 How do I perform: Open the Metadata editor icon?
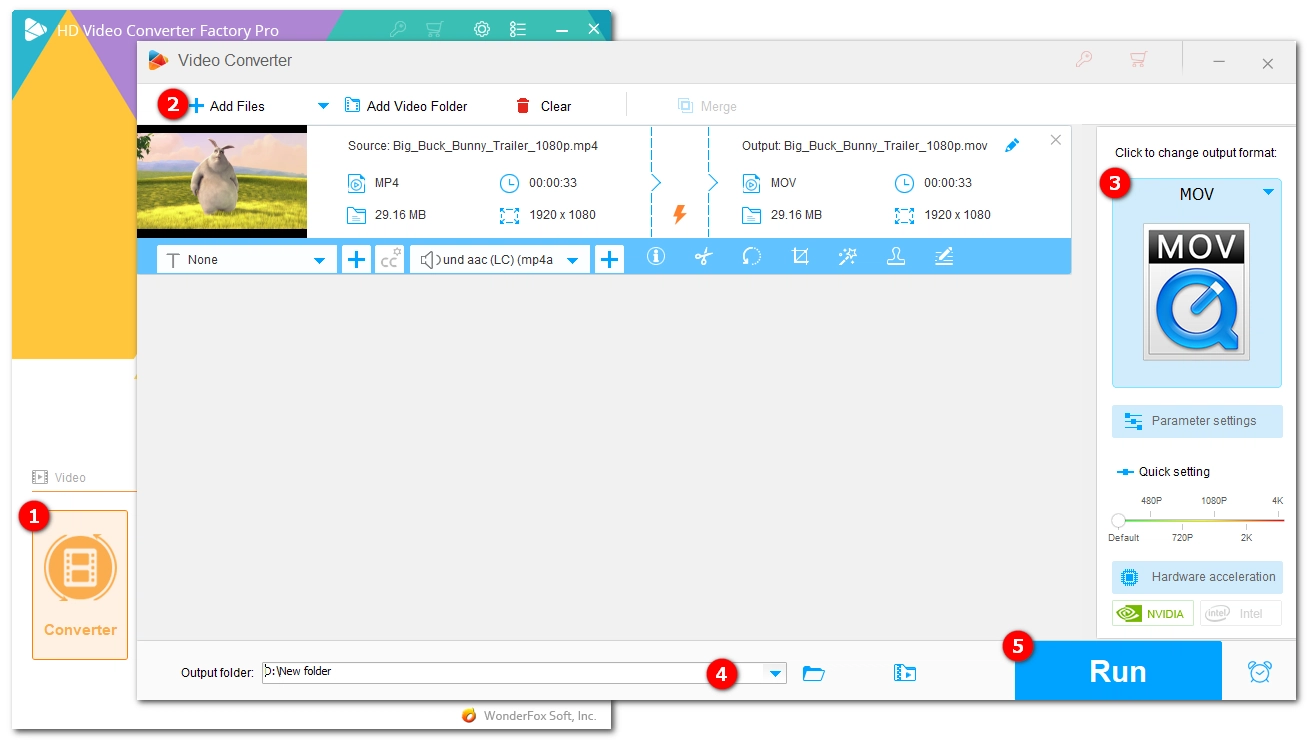944,257
